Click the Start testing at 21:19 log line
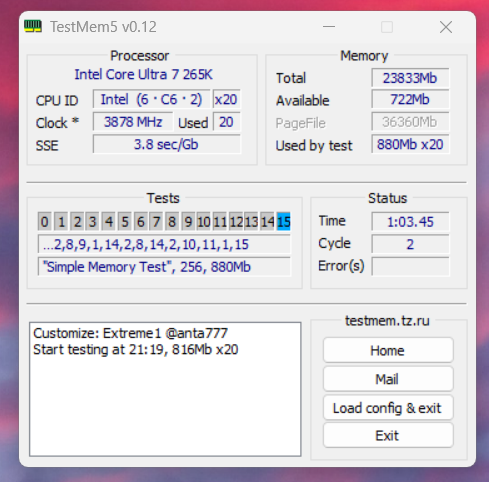489x482 pixels. pos(136,349)
